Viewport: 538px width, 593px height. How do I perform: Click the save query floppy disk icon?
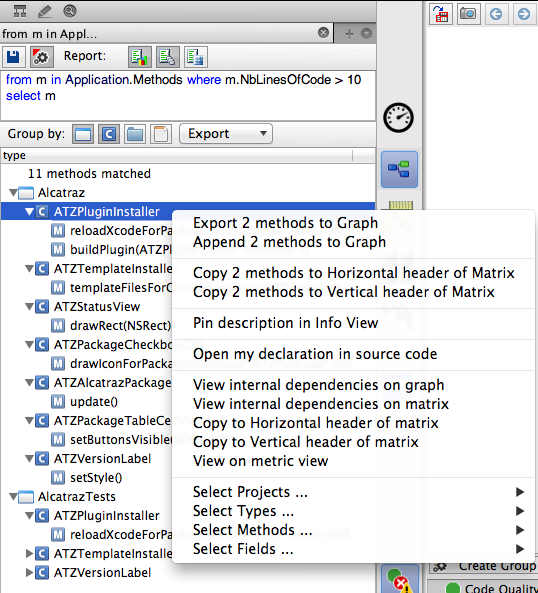(14, 57)
